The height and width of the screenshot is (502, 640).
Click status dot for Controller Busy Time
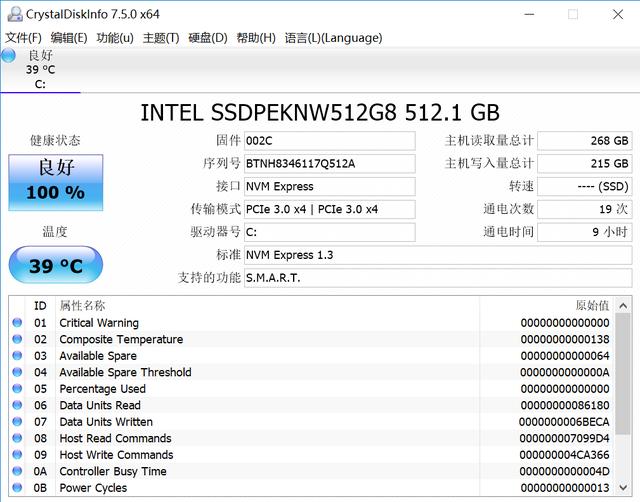(x=17, y=471)
